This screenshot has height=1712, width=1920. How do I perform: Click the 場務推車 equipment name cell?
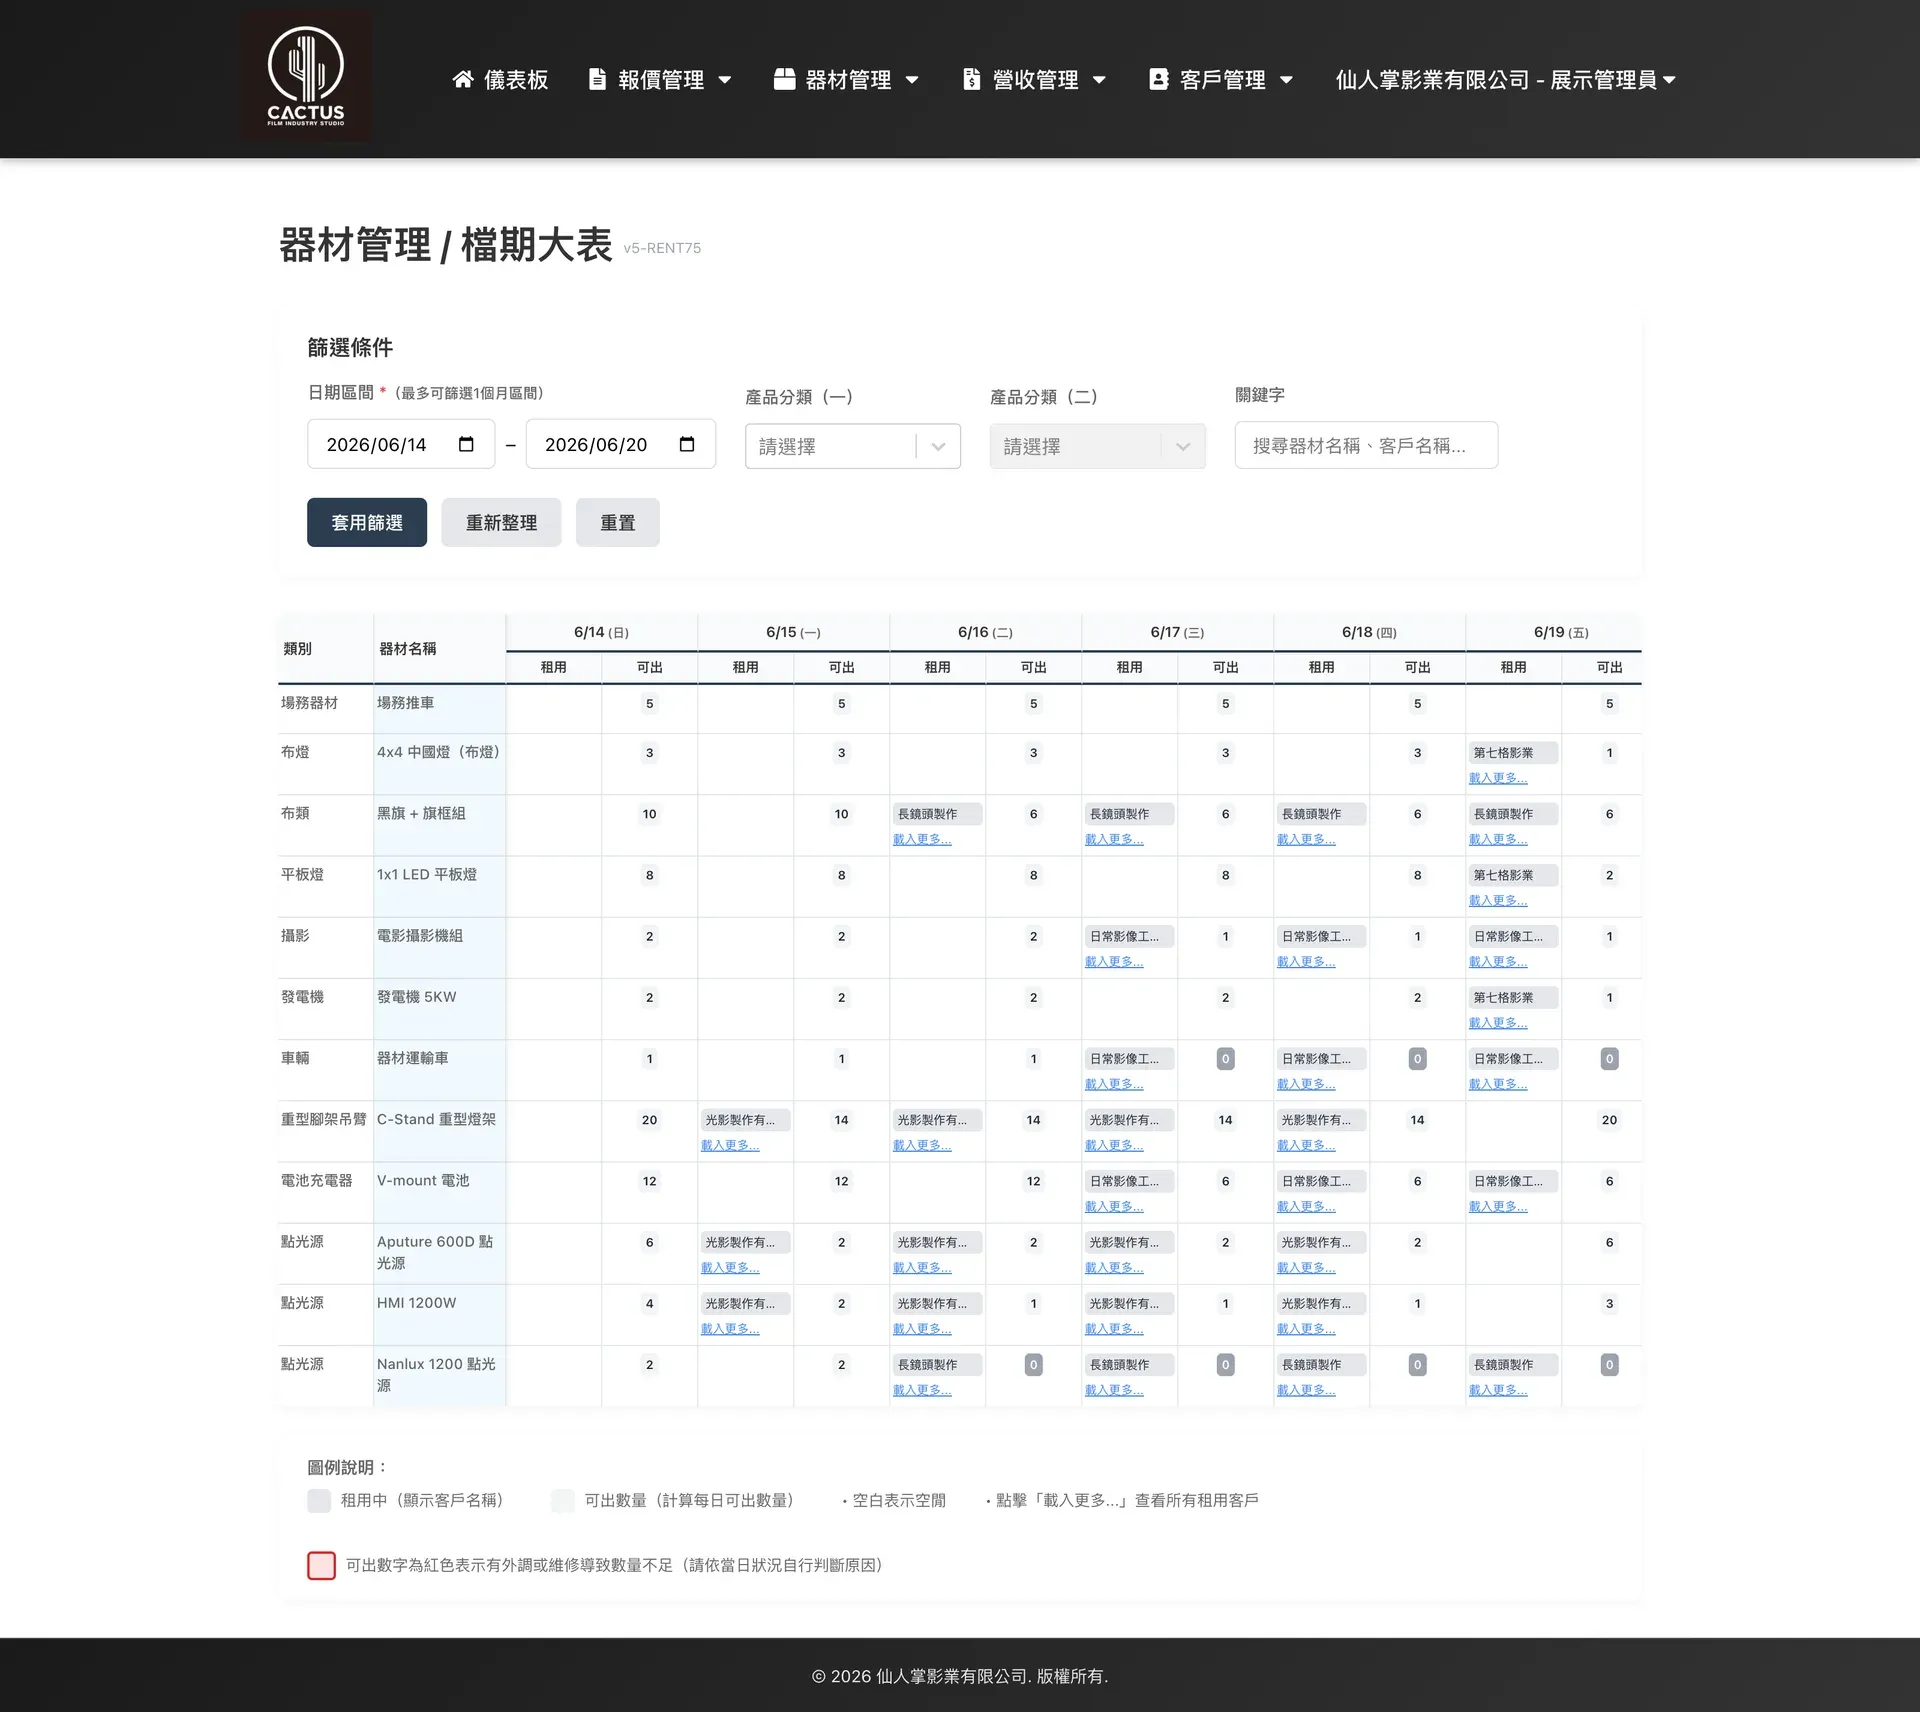pos(439,709)
